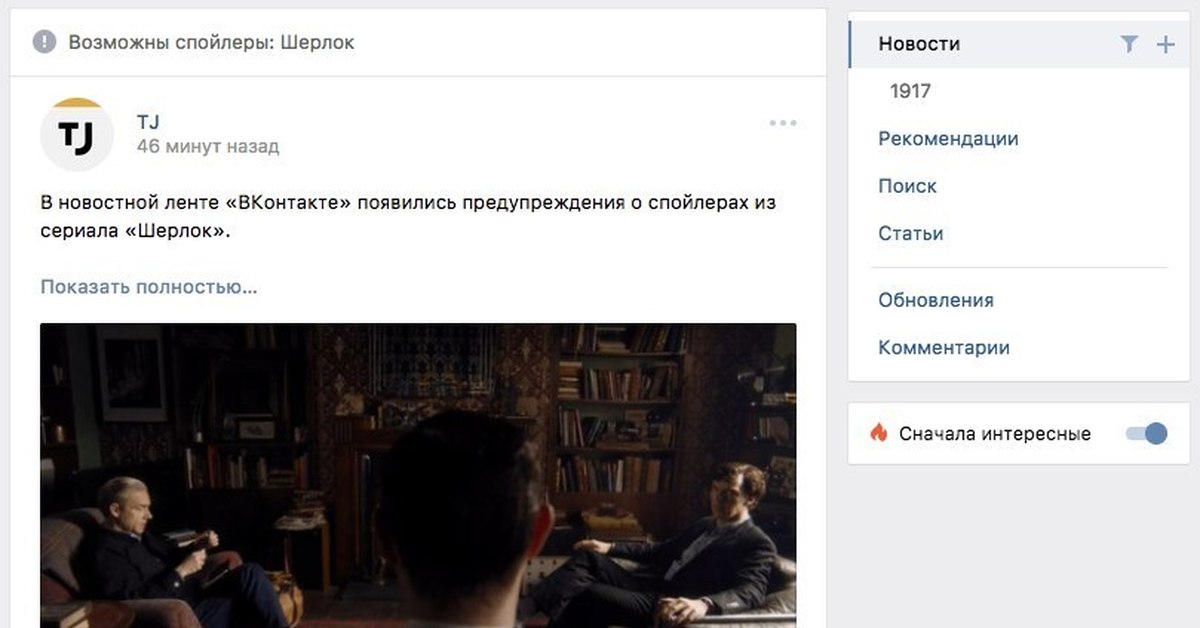The height and width of the screenshot is (628, 1200).
Task: Add a new news tab with plus icon
Action: coord(1165,44)
